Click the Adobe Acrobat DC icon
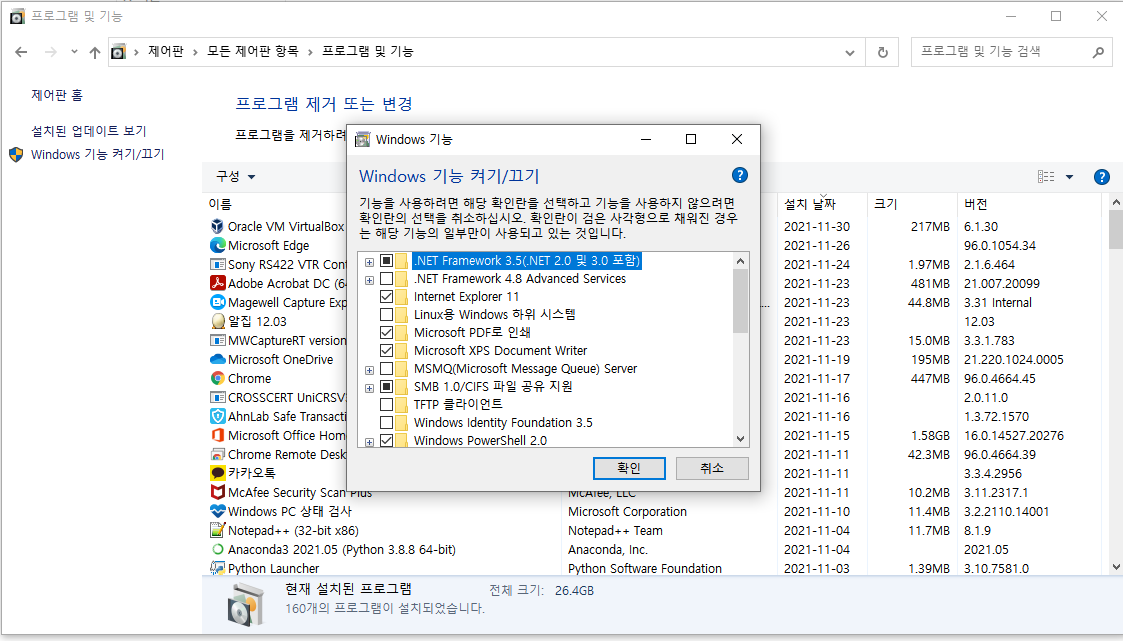Image resolution: width=1123 pixels, height=641 pixels. [x=217, y=283]
